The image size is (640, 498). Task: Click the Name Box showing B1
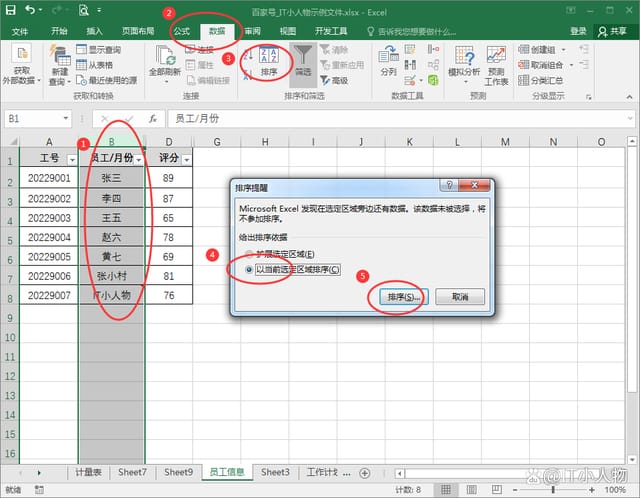(x=34, y=119)
